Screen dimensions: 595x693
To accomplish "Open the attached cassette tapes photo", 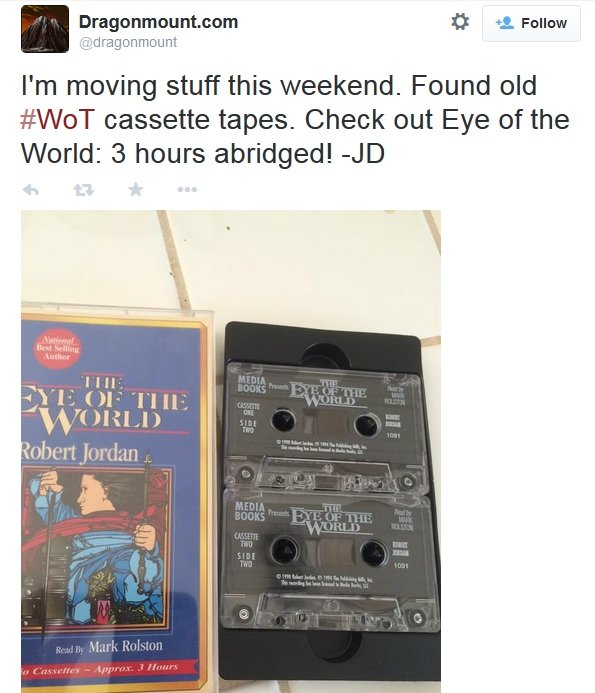I will coord(231,451).
